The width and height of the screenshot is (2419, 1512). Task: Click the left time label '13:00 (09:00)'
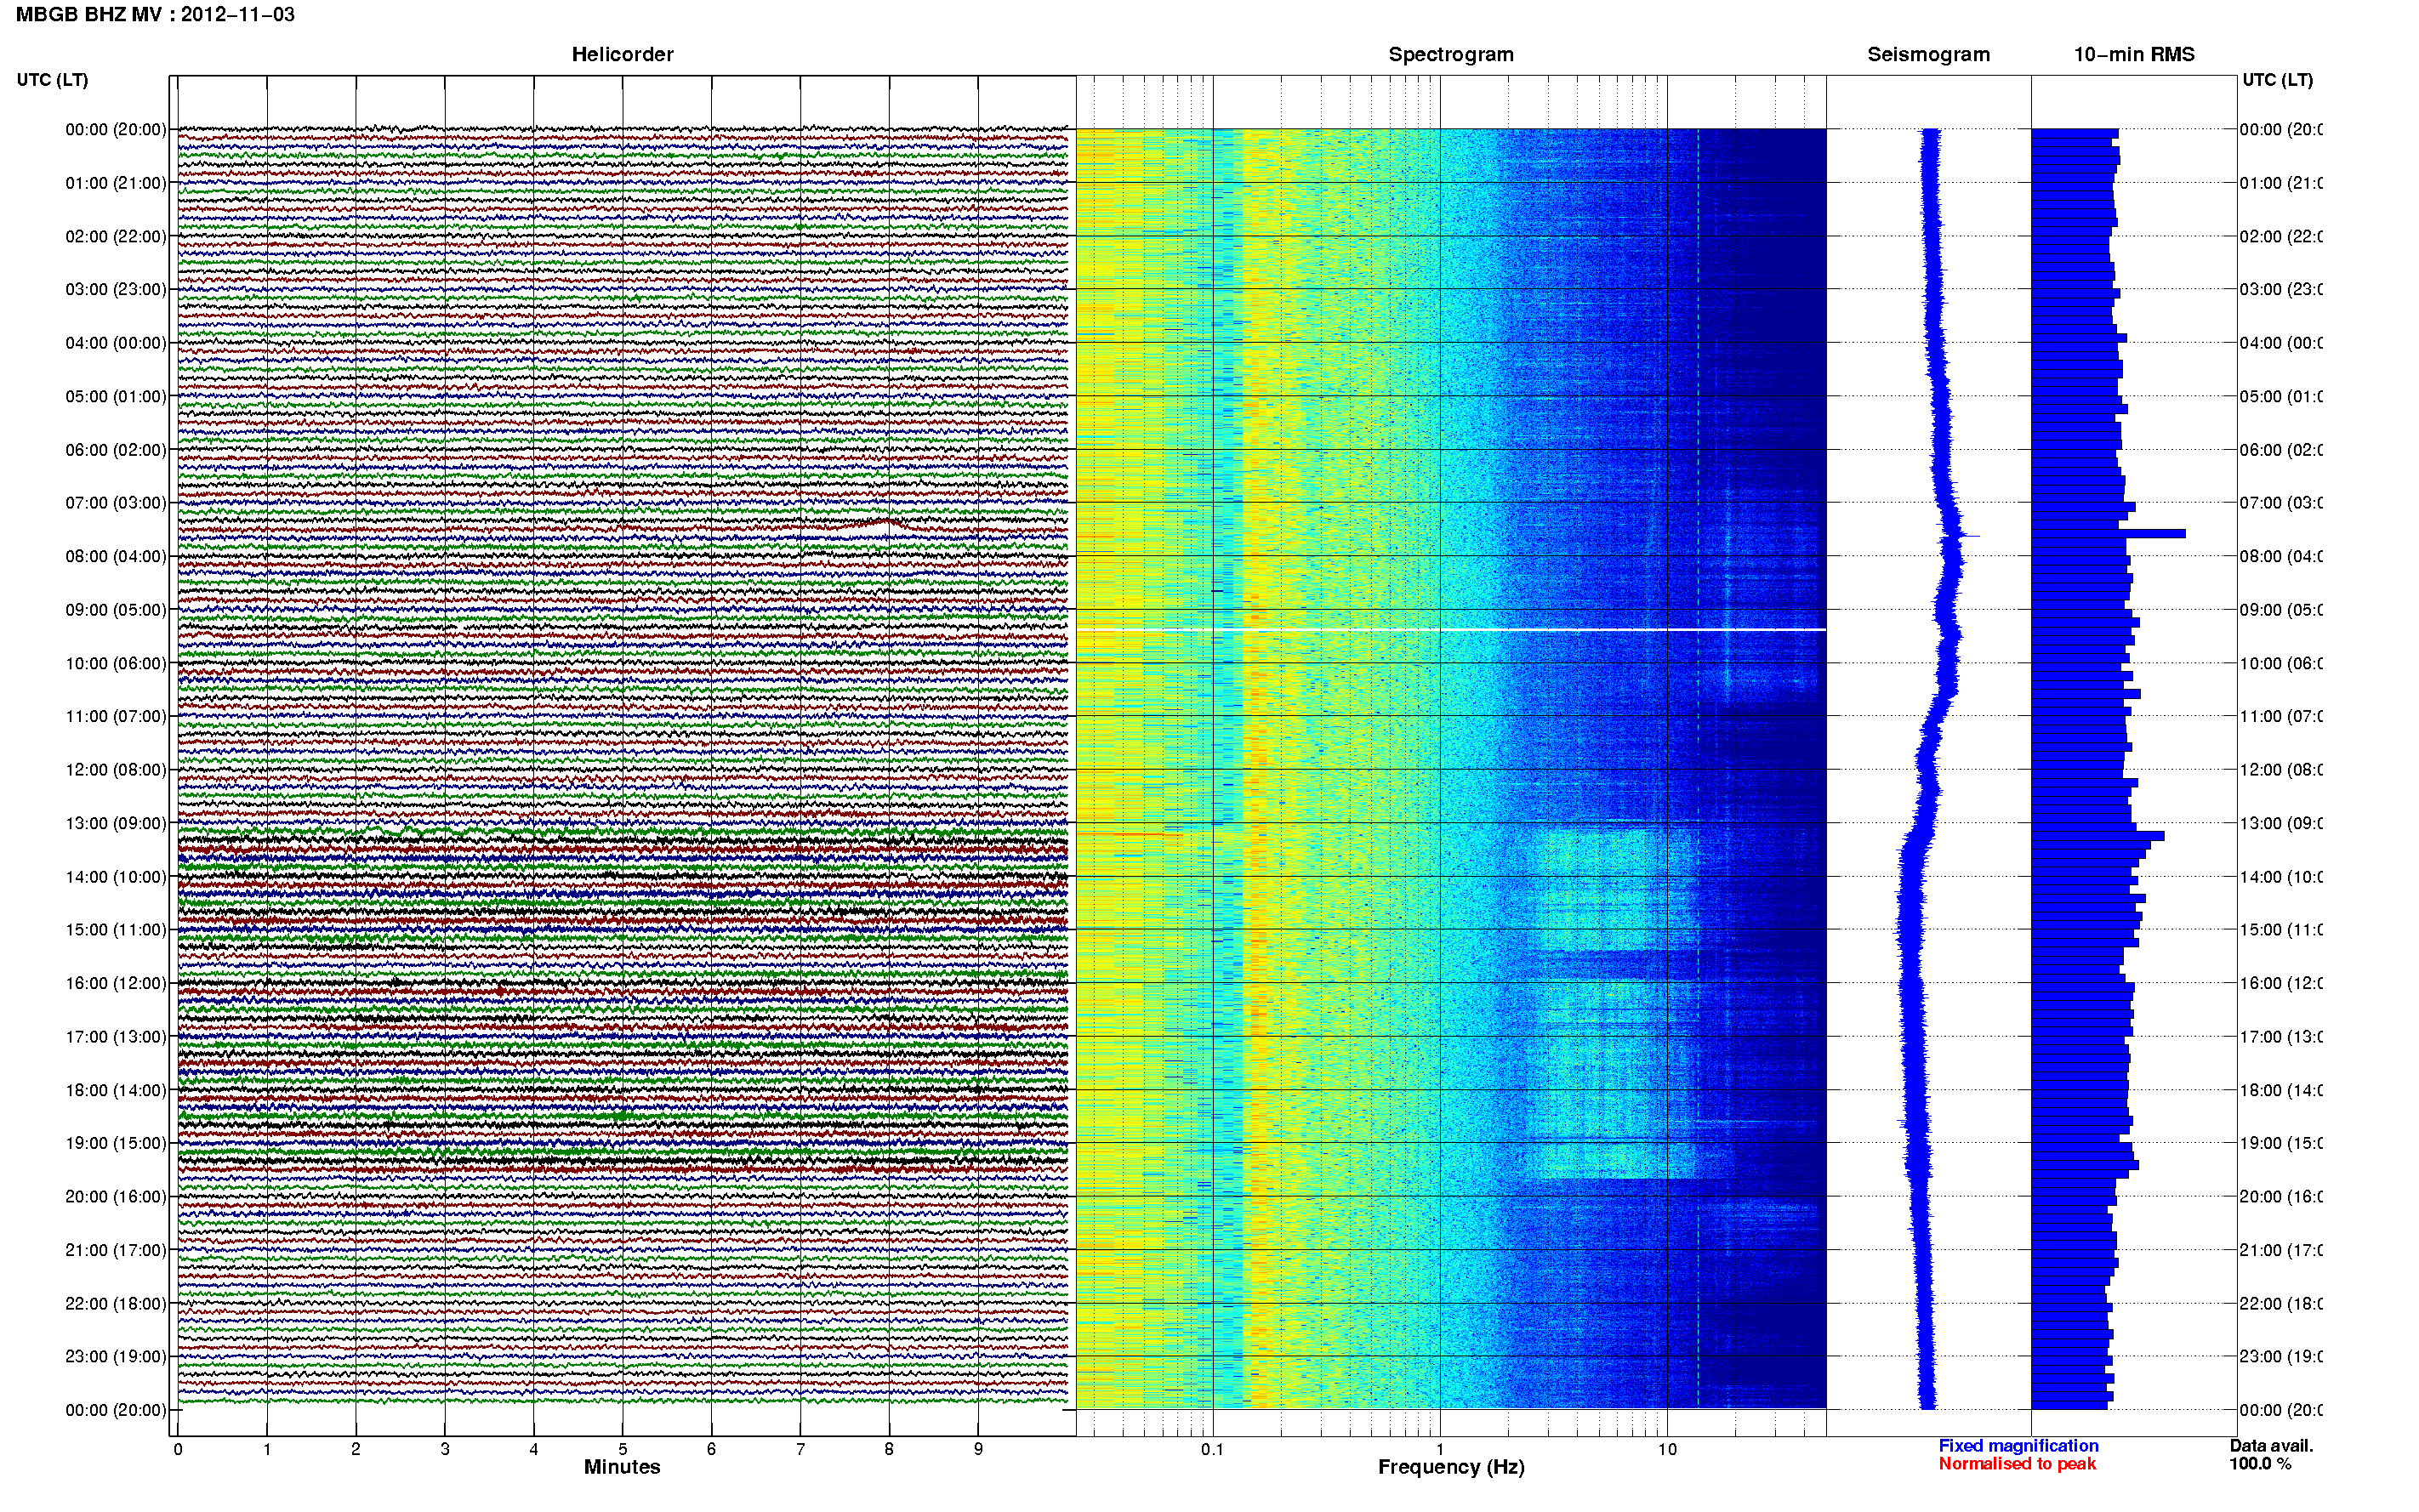(x=116, y=823)
